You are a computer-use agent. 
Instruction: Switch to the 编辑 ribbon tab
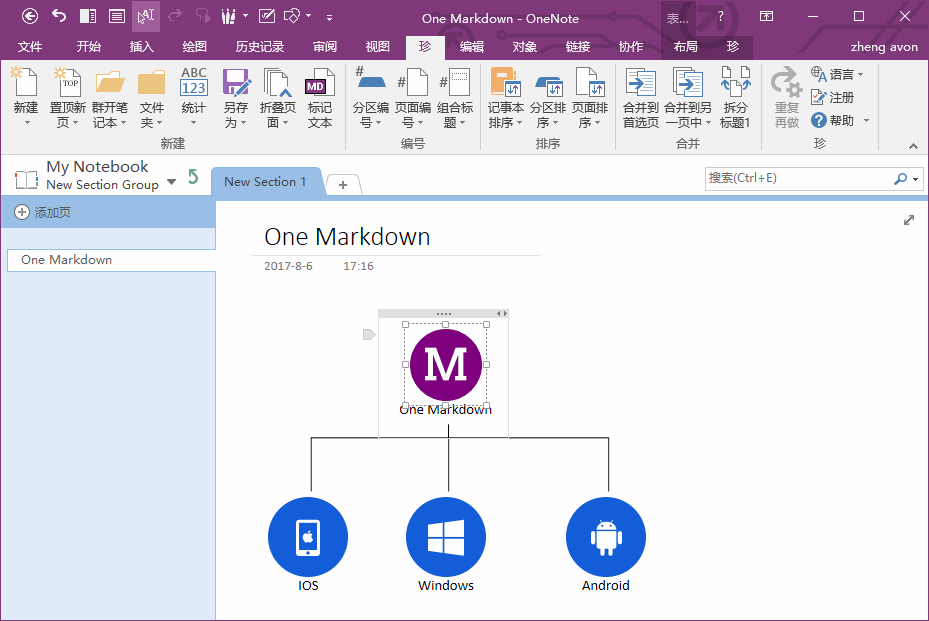click(472, 47)
